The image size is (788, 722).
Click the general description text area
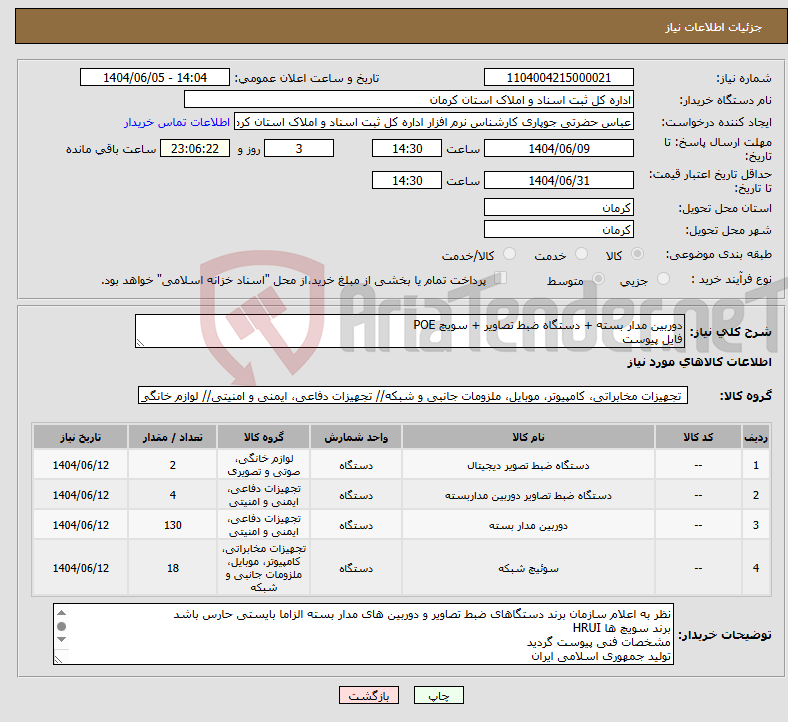pos(410,332)
